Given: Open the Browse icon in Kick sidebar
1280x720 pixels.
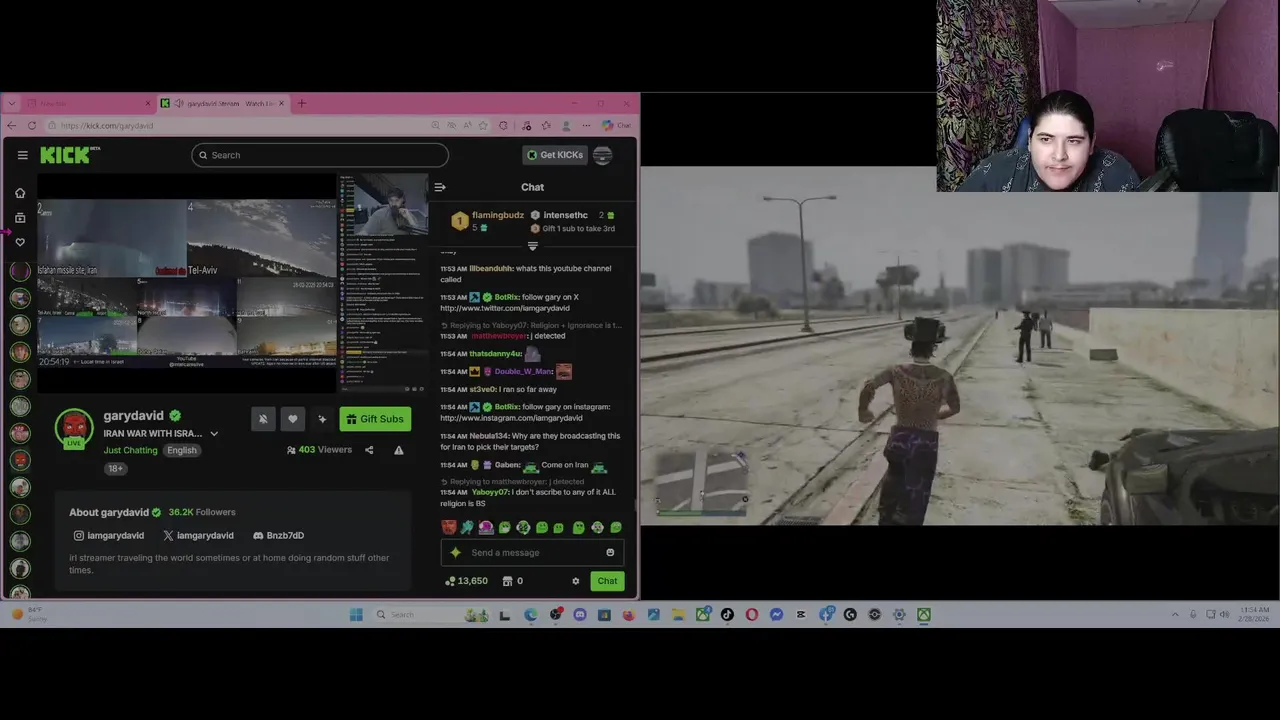Looking at the screenshot, I should pyautogui.click(x=20, y=217).
